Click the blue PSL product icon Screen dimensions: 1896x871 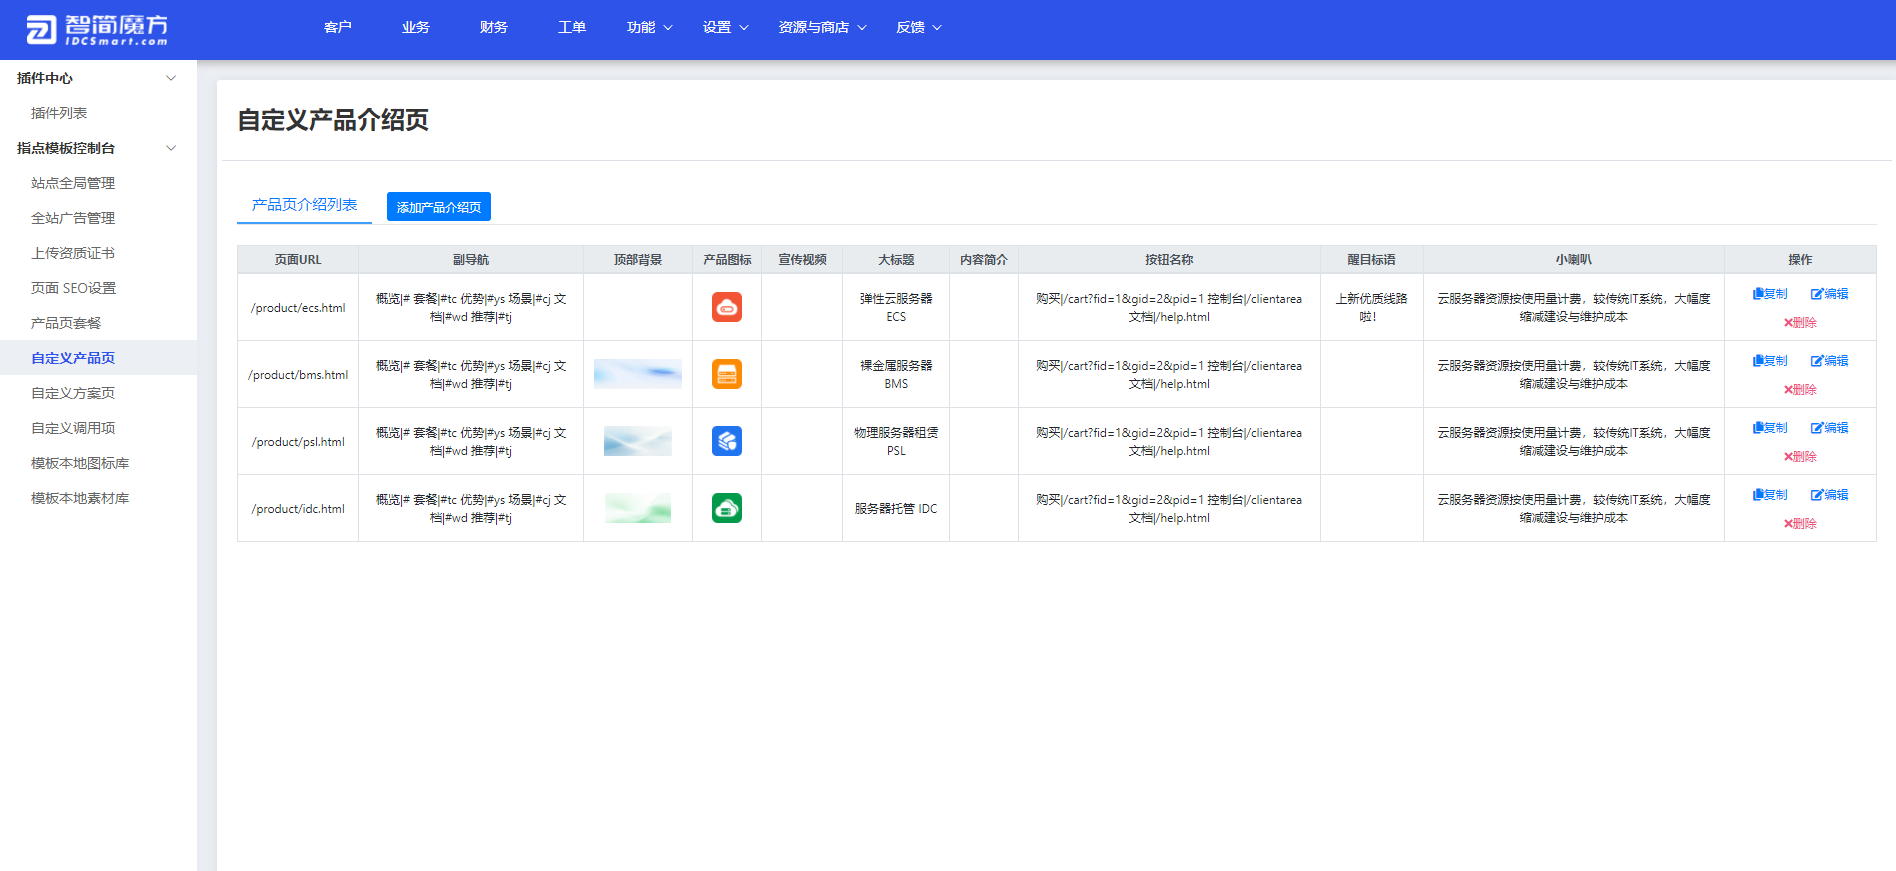coord(727,441)
